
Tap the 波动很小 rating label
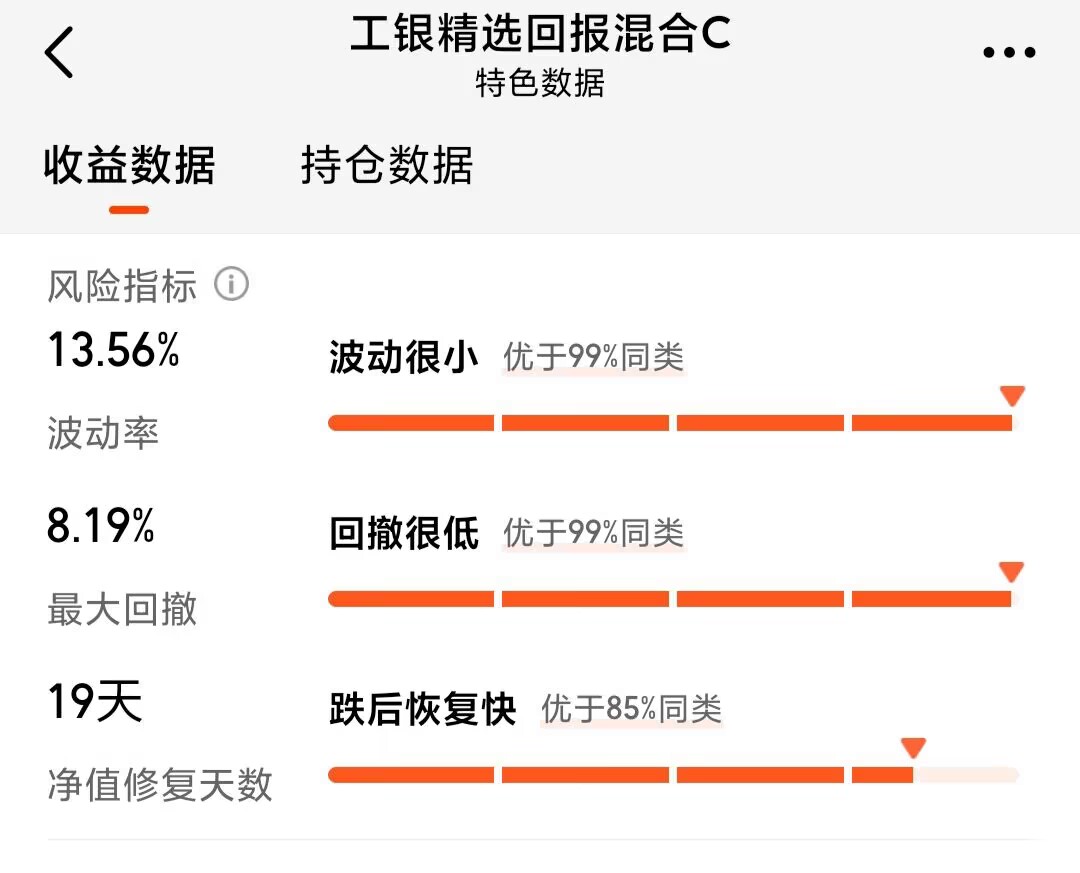click(404, 357)
